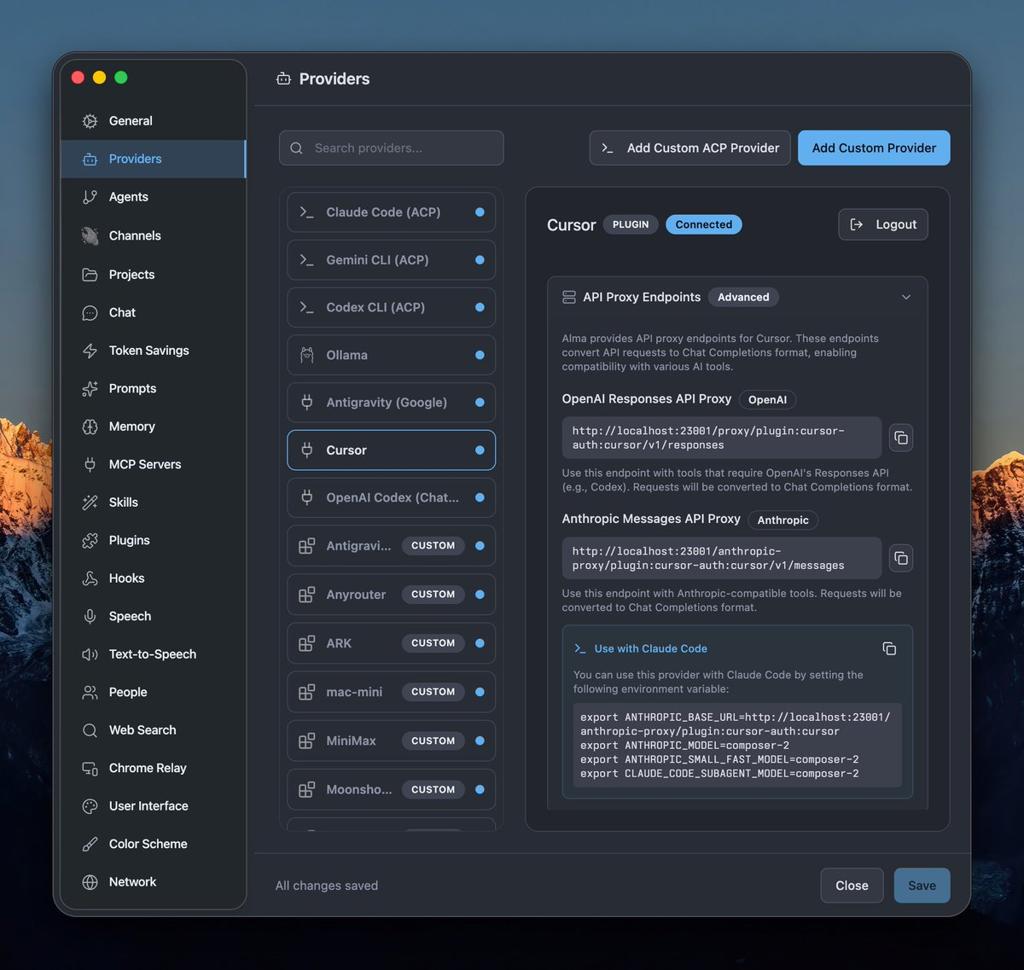Click the OpenAI Responses proxy URL text
Viewport: 1024px width, 970px height.
click(x=708, y=438)
